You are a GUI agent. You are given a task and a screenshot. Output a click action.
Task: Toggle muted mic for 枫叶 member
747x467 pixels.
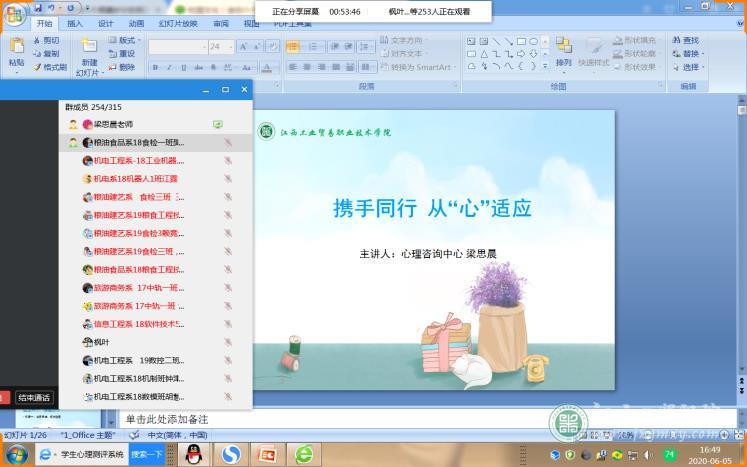tap(228, 342)
